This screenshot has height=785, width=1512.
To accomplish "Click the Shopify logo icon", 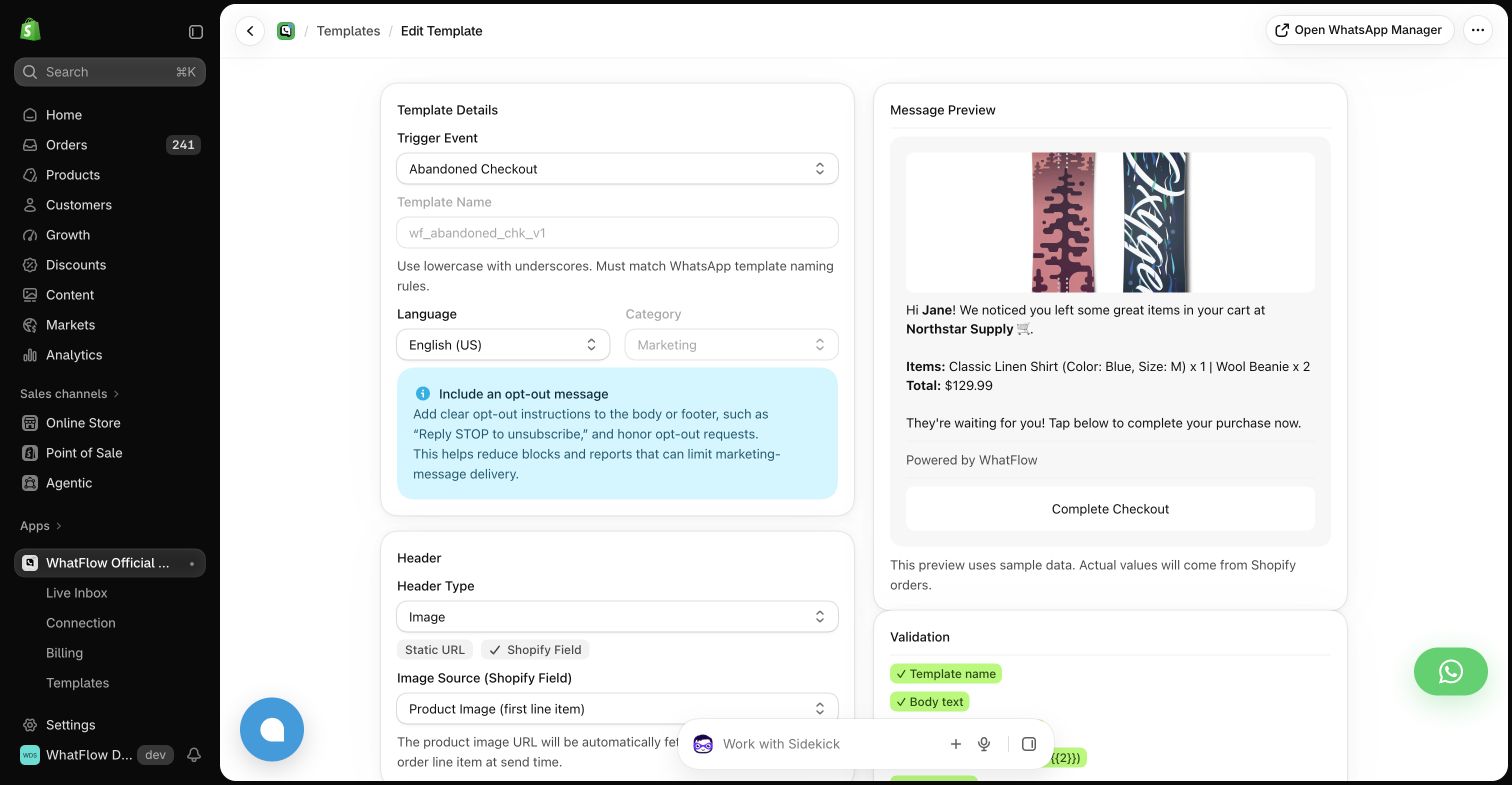I will 30,30.
